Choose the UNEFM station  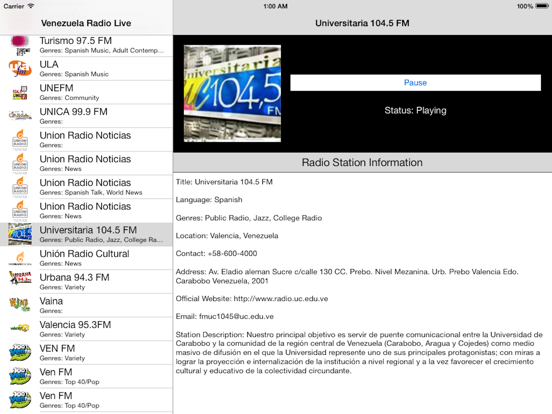[x=86, y=92]
